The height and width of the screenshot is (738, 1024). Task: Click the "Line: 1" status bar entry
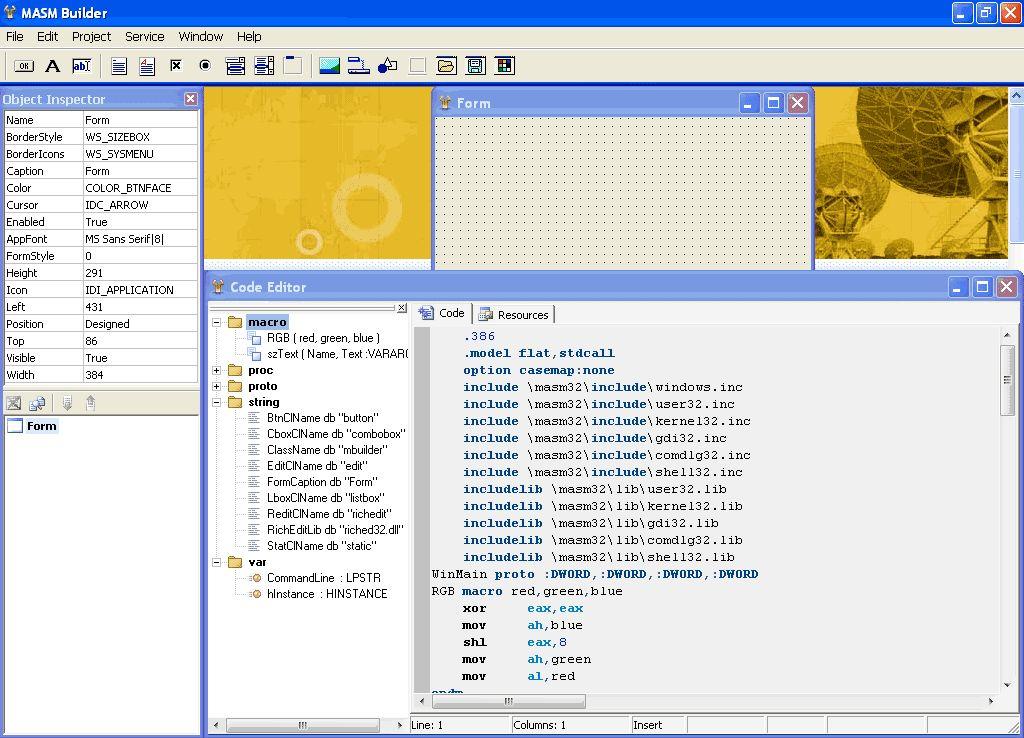coord(460,725)
